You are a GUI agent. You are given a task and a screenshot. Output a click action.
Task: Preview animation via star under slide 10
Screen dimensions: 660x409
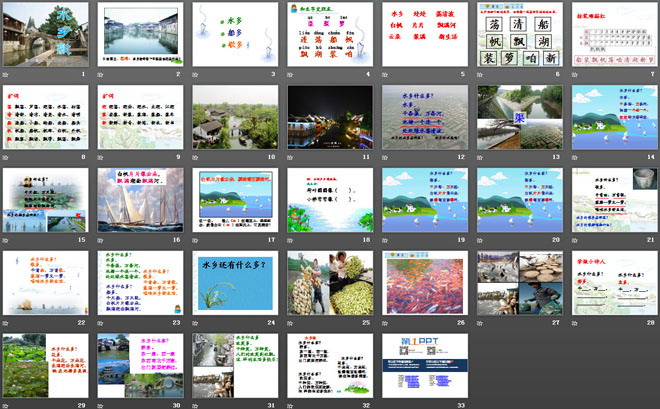pyautogui.click(x=195, y=158)
